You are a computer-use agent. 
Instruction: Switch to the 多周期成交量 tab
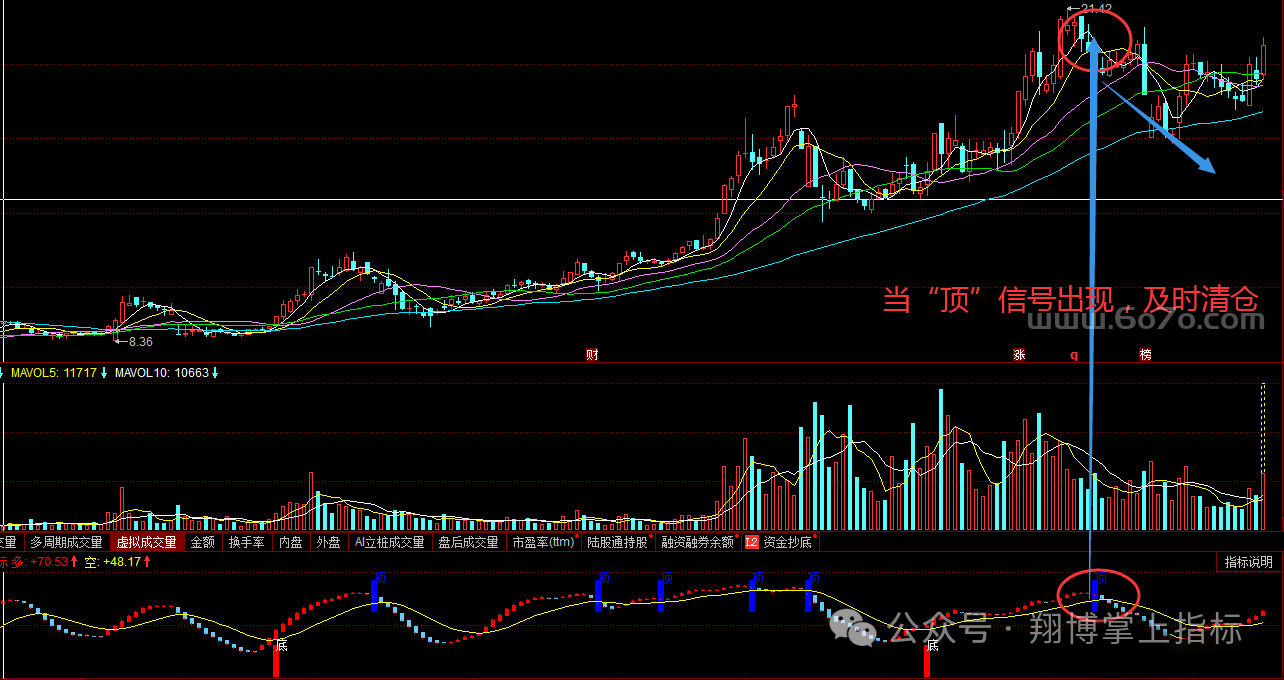[66, 542]
